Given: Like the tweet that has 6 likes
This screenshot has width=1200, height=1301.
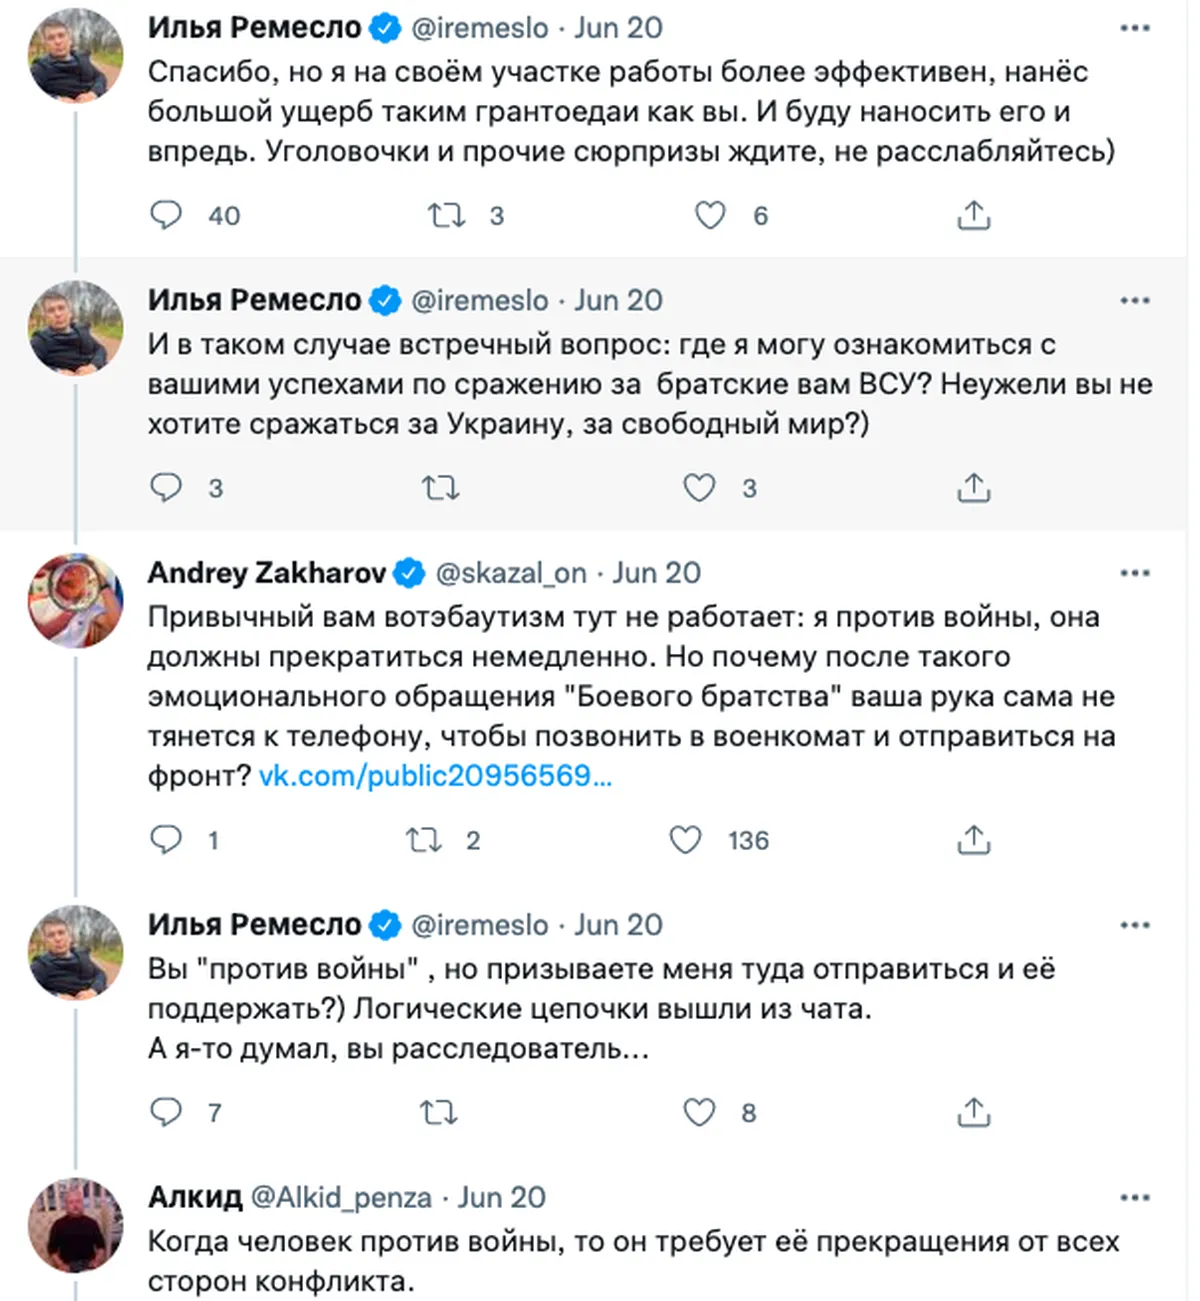Looking at the screenshot, I should [x=710, y=215].
